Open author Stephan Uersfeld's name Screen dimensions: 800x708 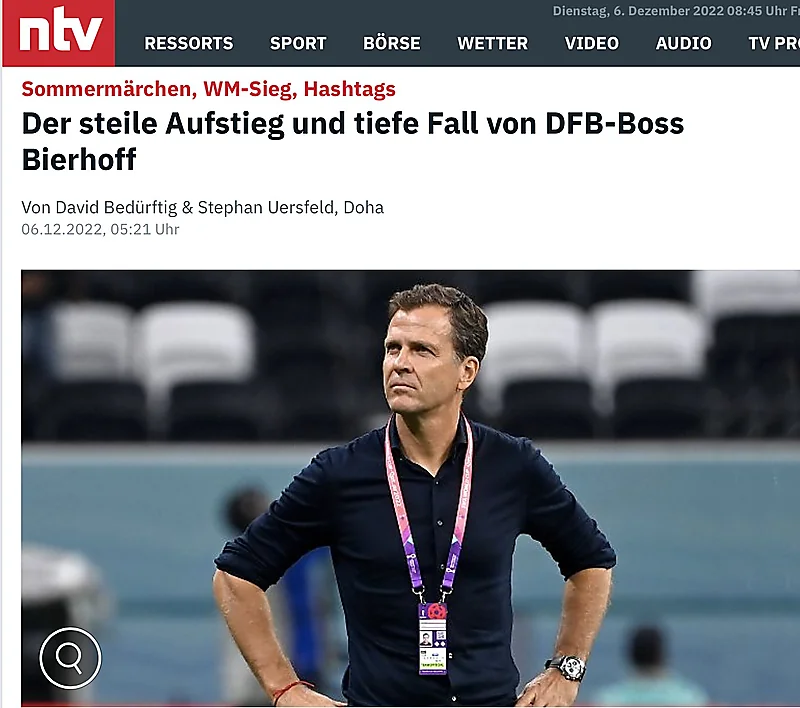click(x=267, y=208)
